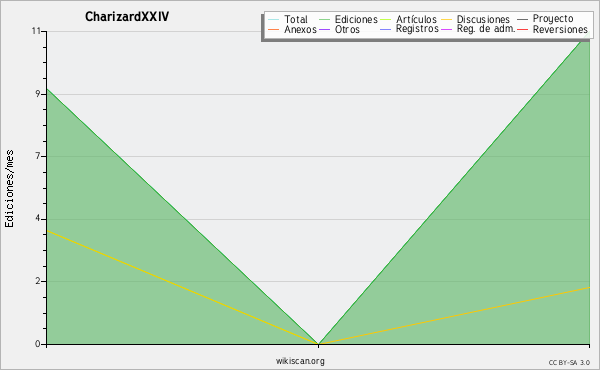Click the Registros legend label
The image size is (600, 370).
pos(417,29)
